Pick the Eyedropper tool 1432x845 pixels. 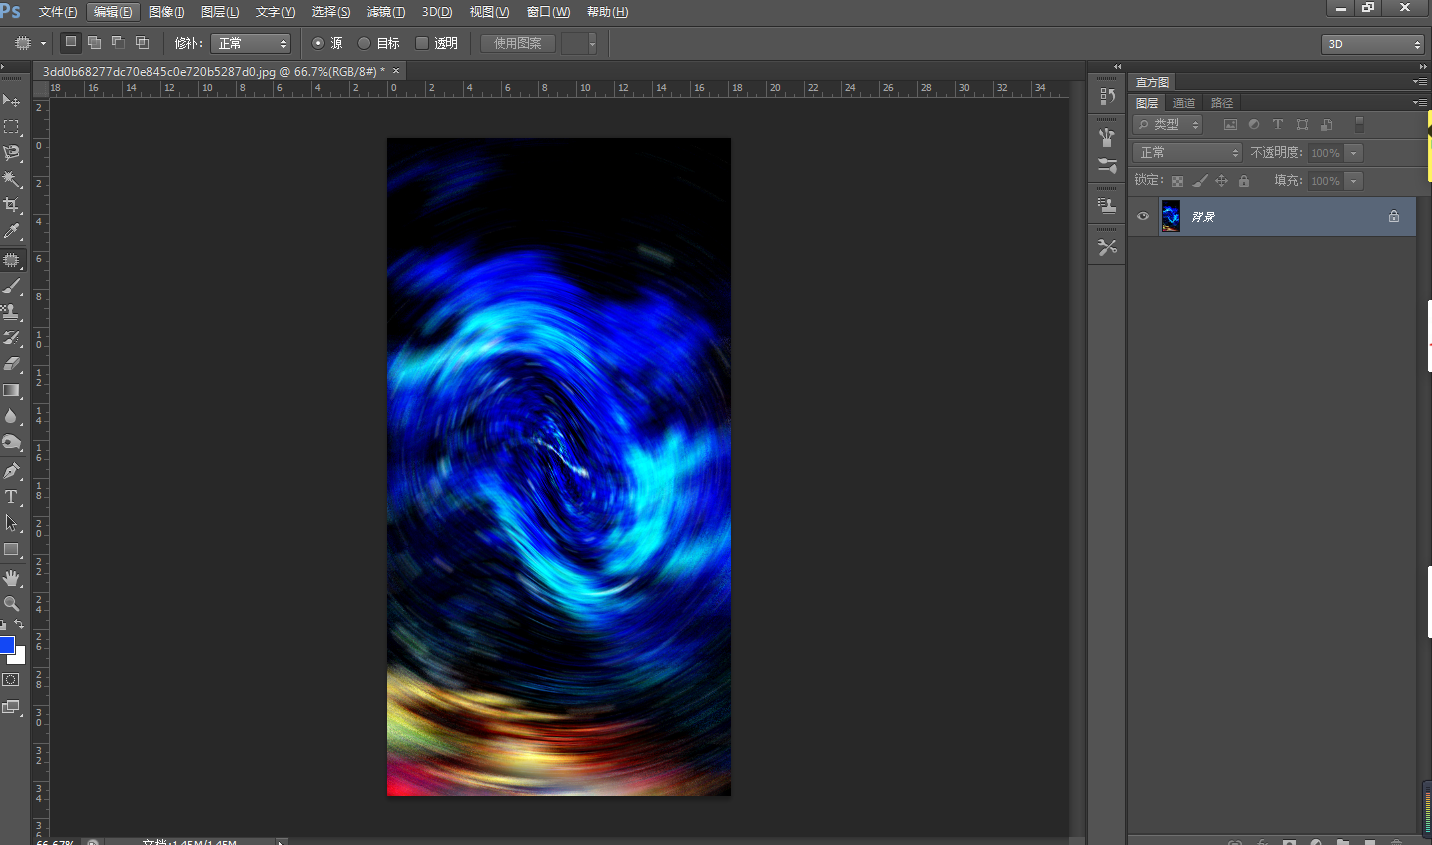pos(12,231)
